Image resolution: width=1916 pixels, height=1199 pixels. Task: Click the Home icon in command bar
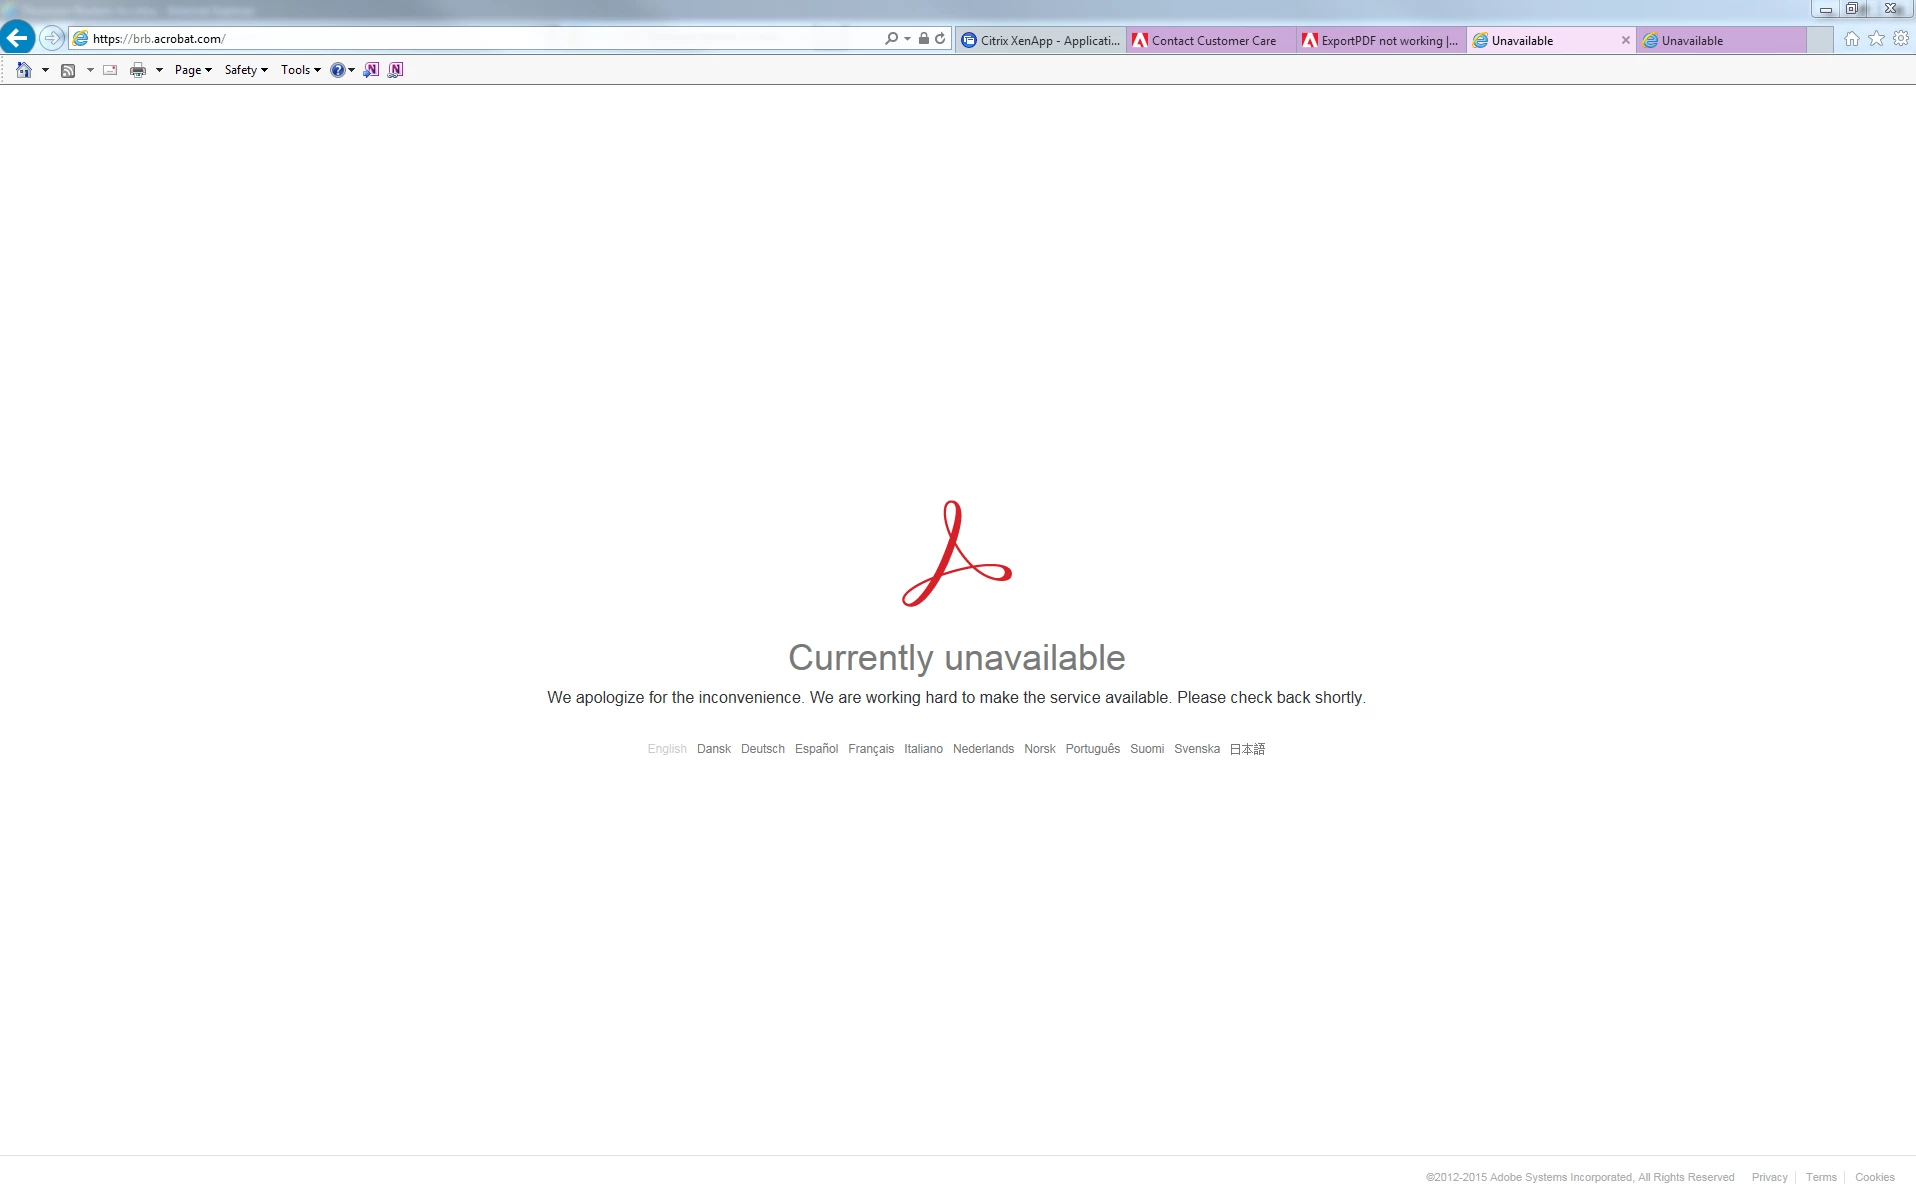point(24,70)
